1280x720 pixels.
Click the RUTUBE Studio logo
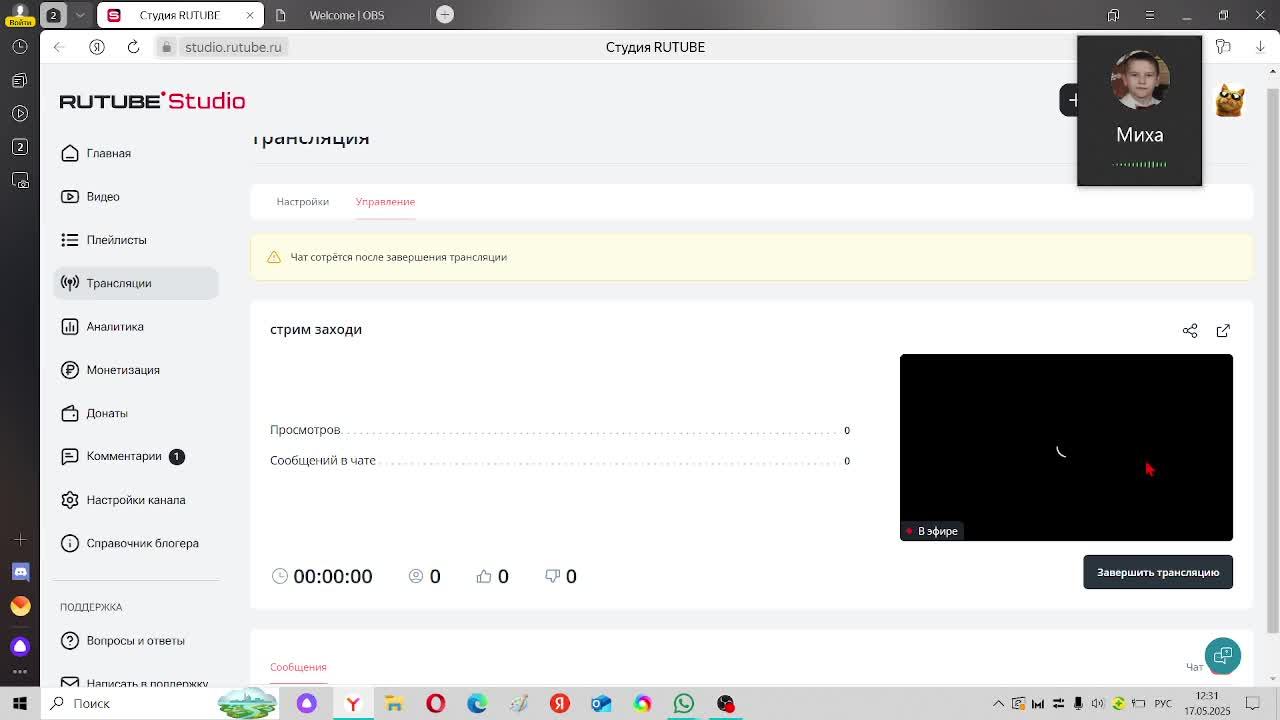point(152,101)
